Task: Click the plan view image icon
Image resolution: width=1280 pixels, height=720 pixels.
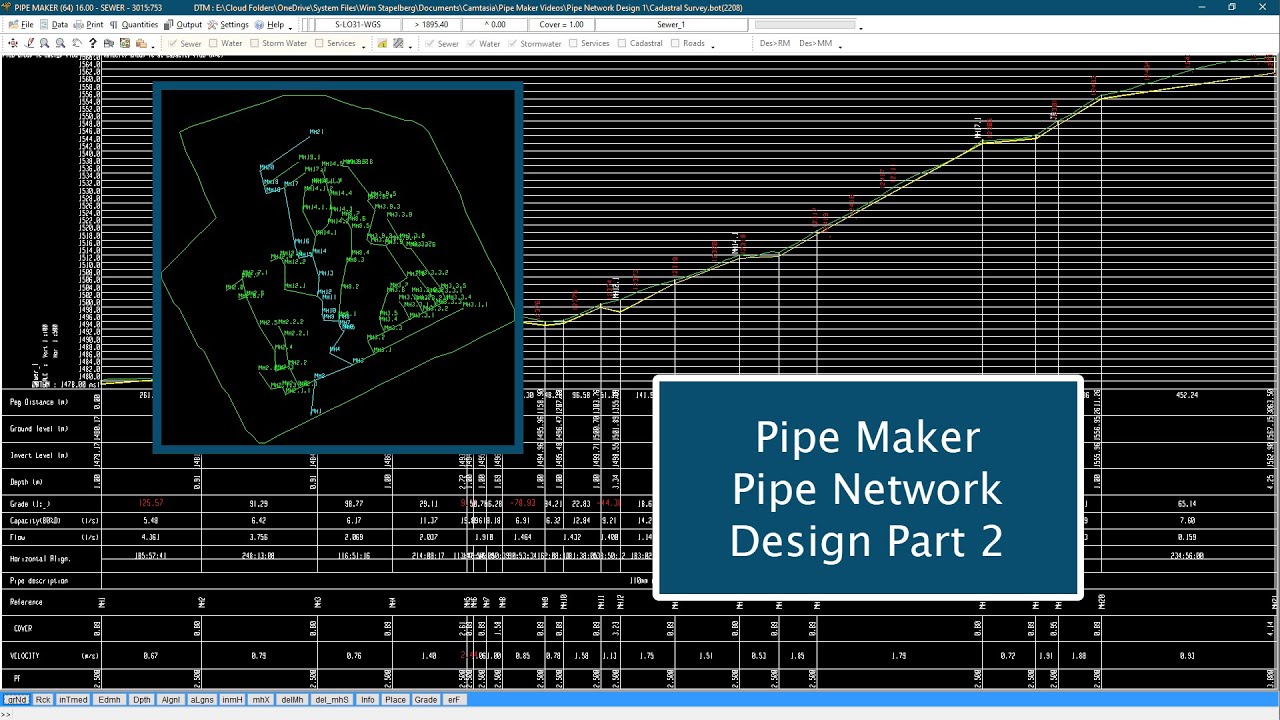Action: pyautogui.click(x=125, y=43)
